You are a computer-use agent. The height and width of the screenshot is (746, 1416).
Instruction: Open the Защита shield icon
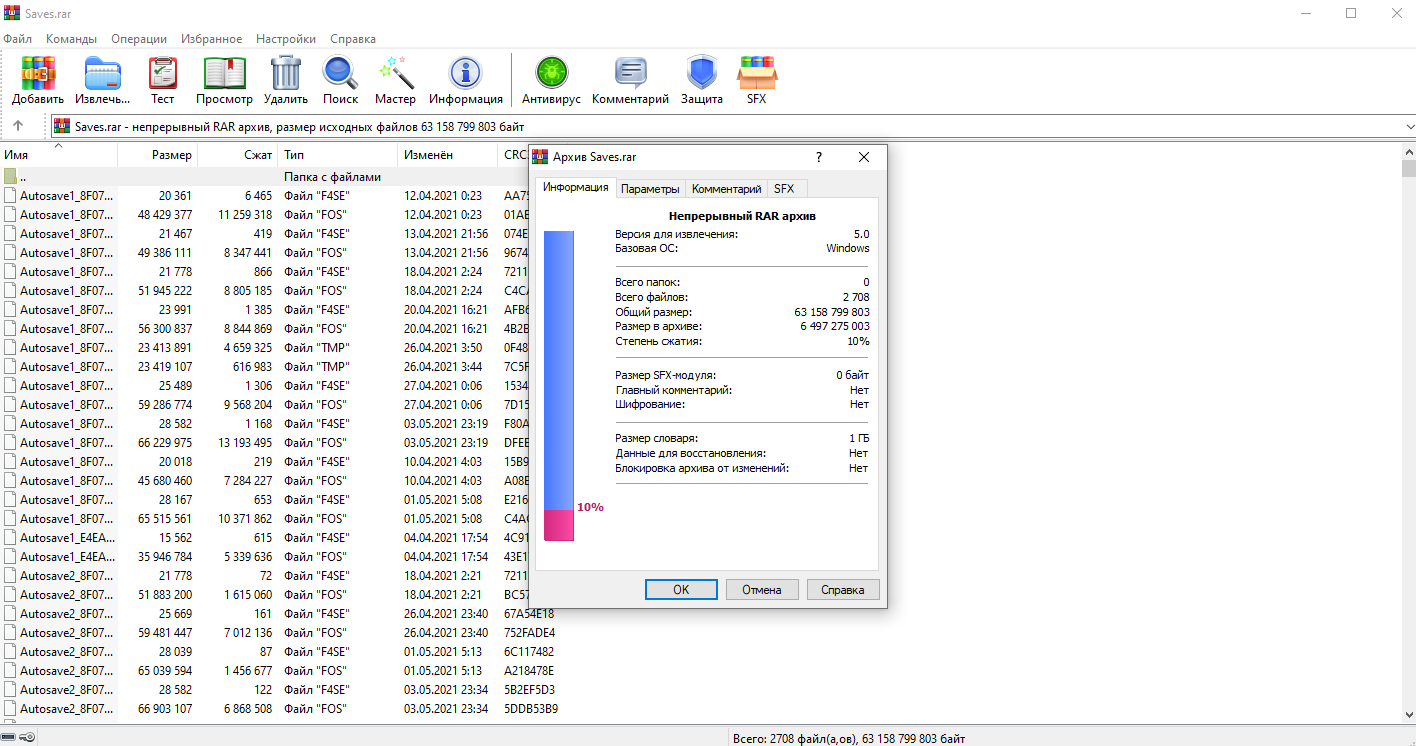click(701, 75)
